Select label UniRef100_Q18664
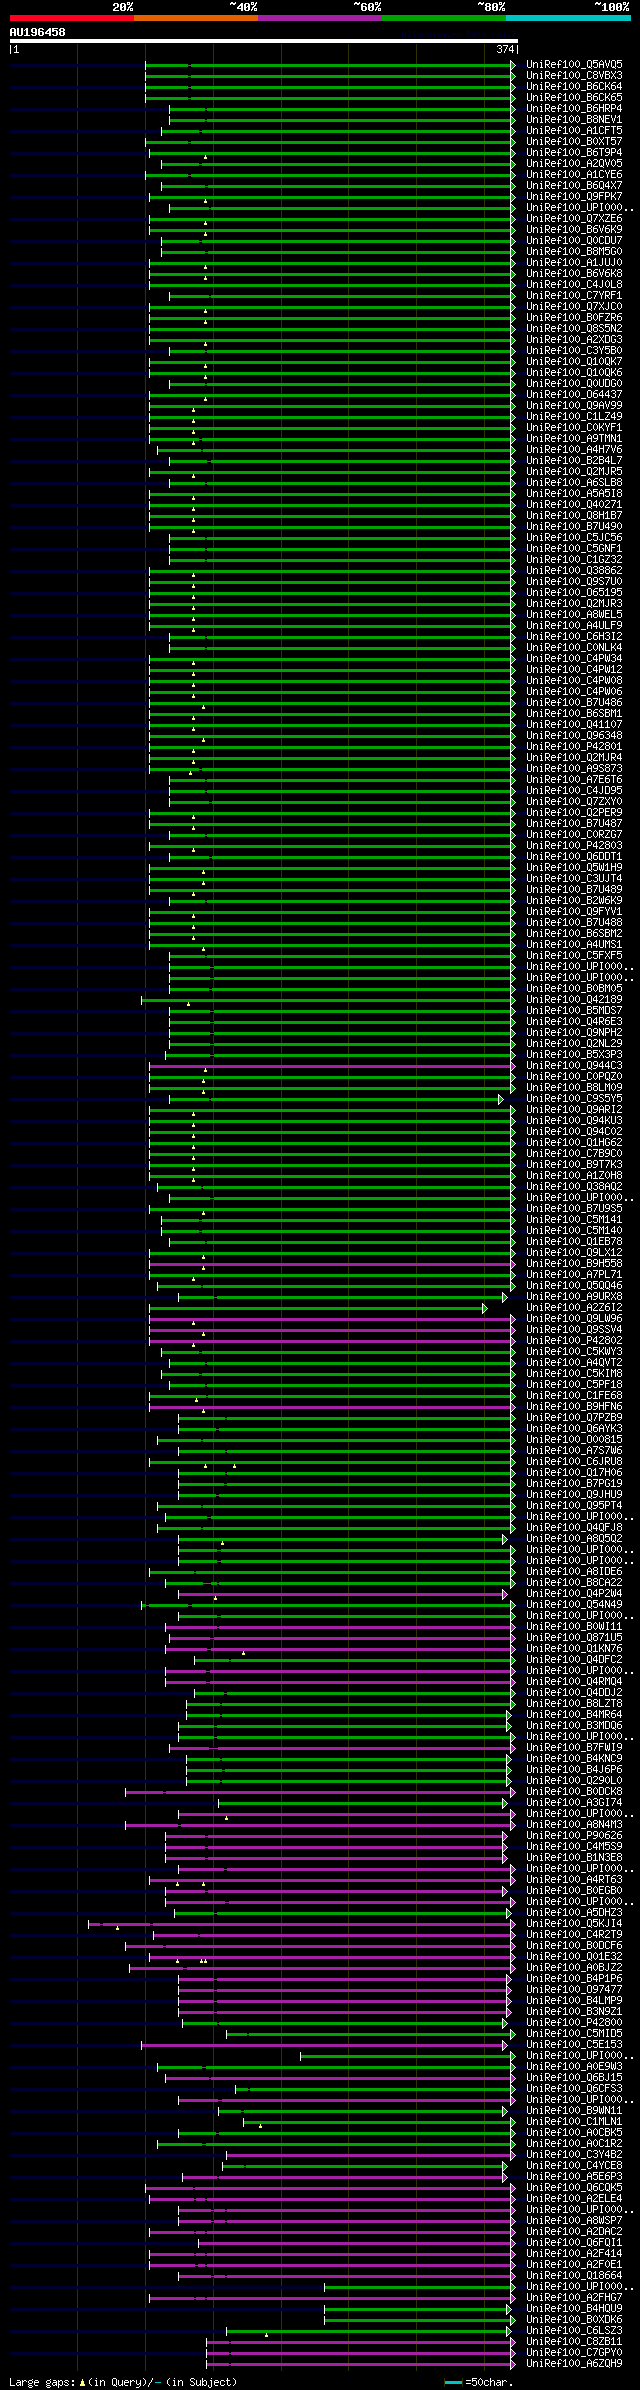 coord(574,2275)
